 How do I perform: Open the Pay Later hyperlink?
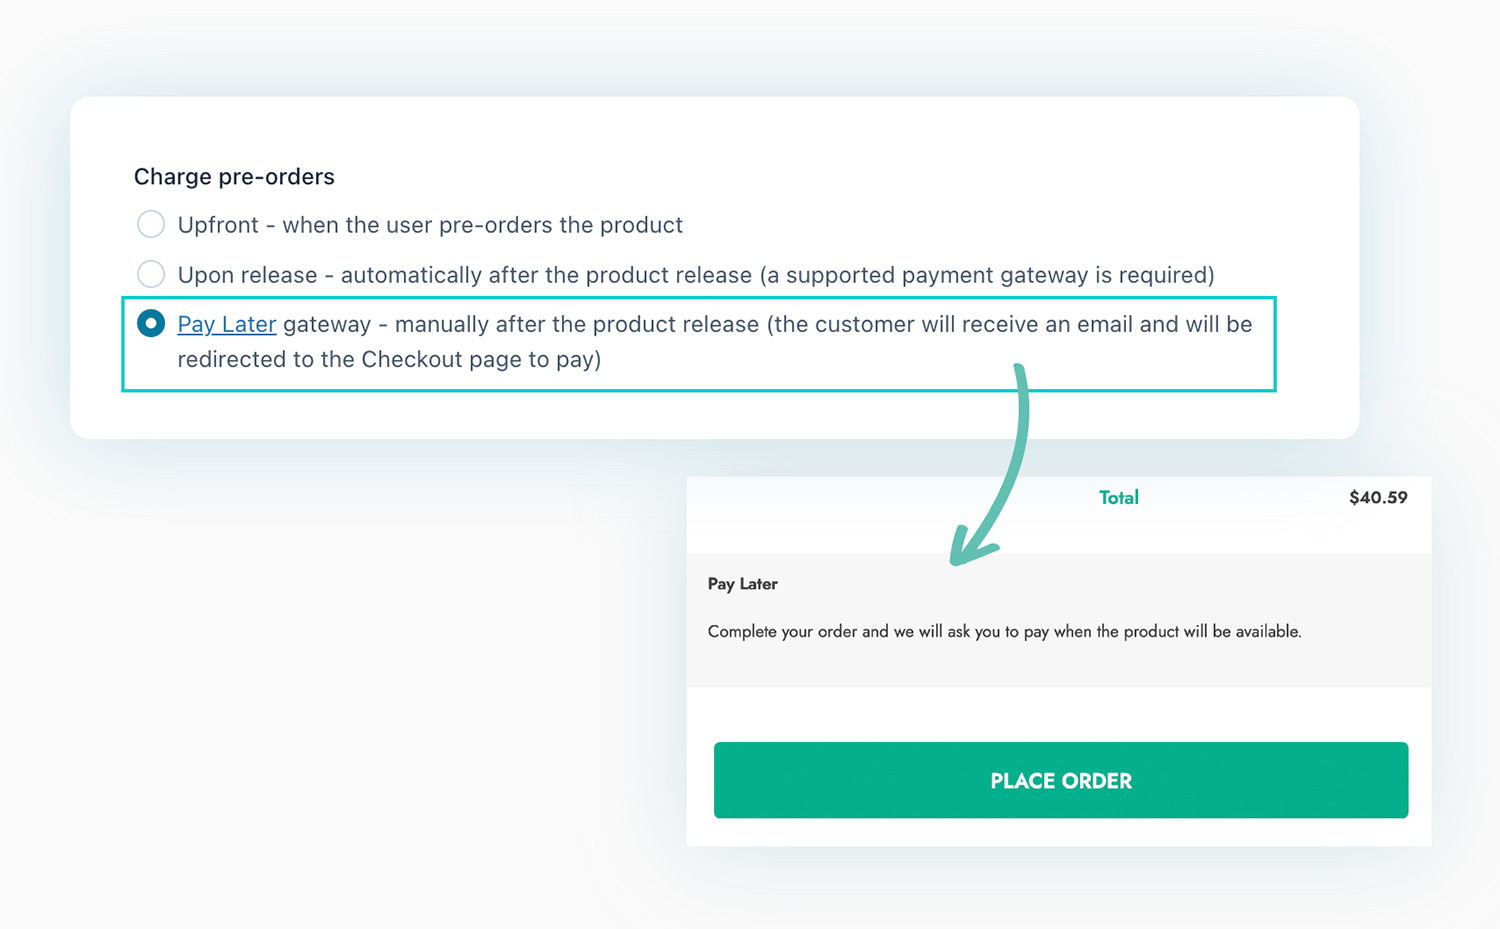(227, 323)
